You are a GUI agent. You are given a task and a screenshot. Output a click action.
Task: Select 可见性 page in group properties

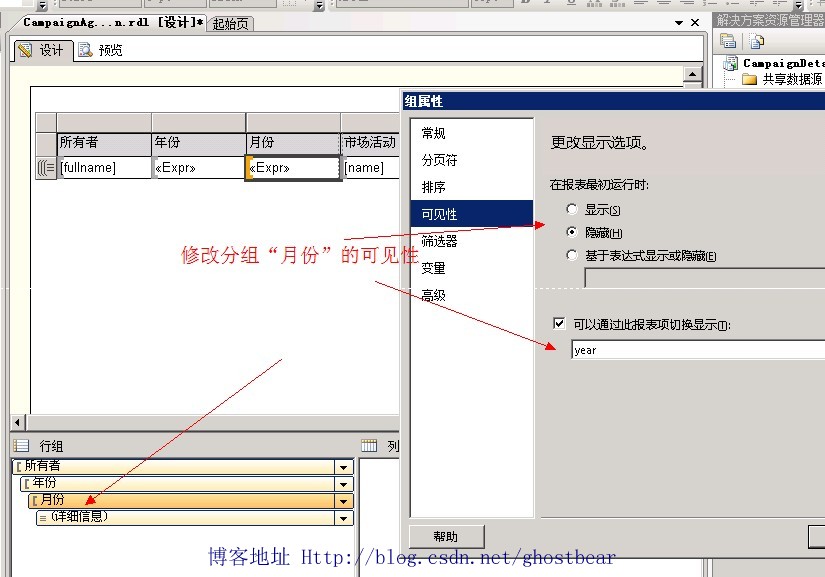click(x=471, y=214)
